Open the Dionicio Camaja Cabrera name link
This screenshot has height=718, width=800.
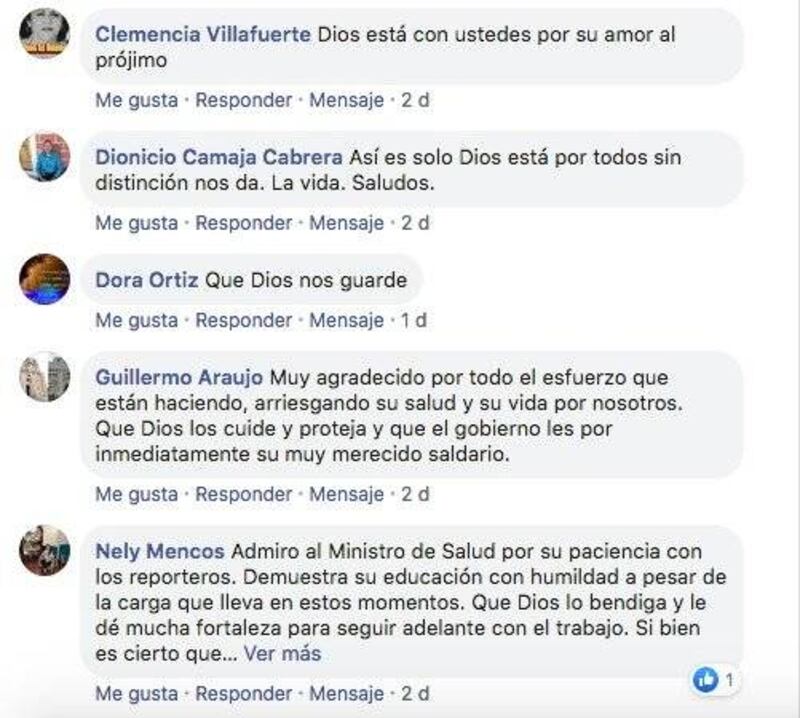[x=219, y=157]
